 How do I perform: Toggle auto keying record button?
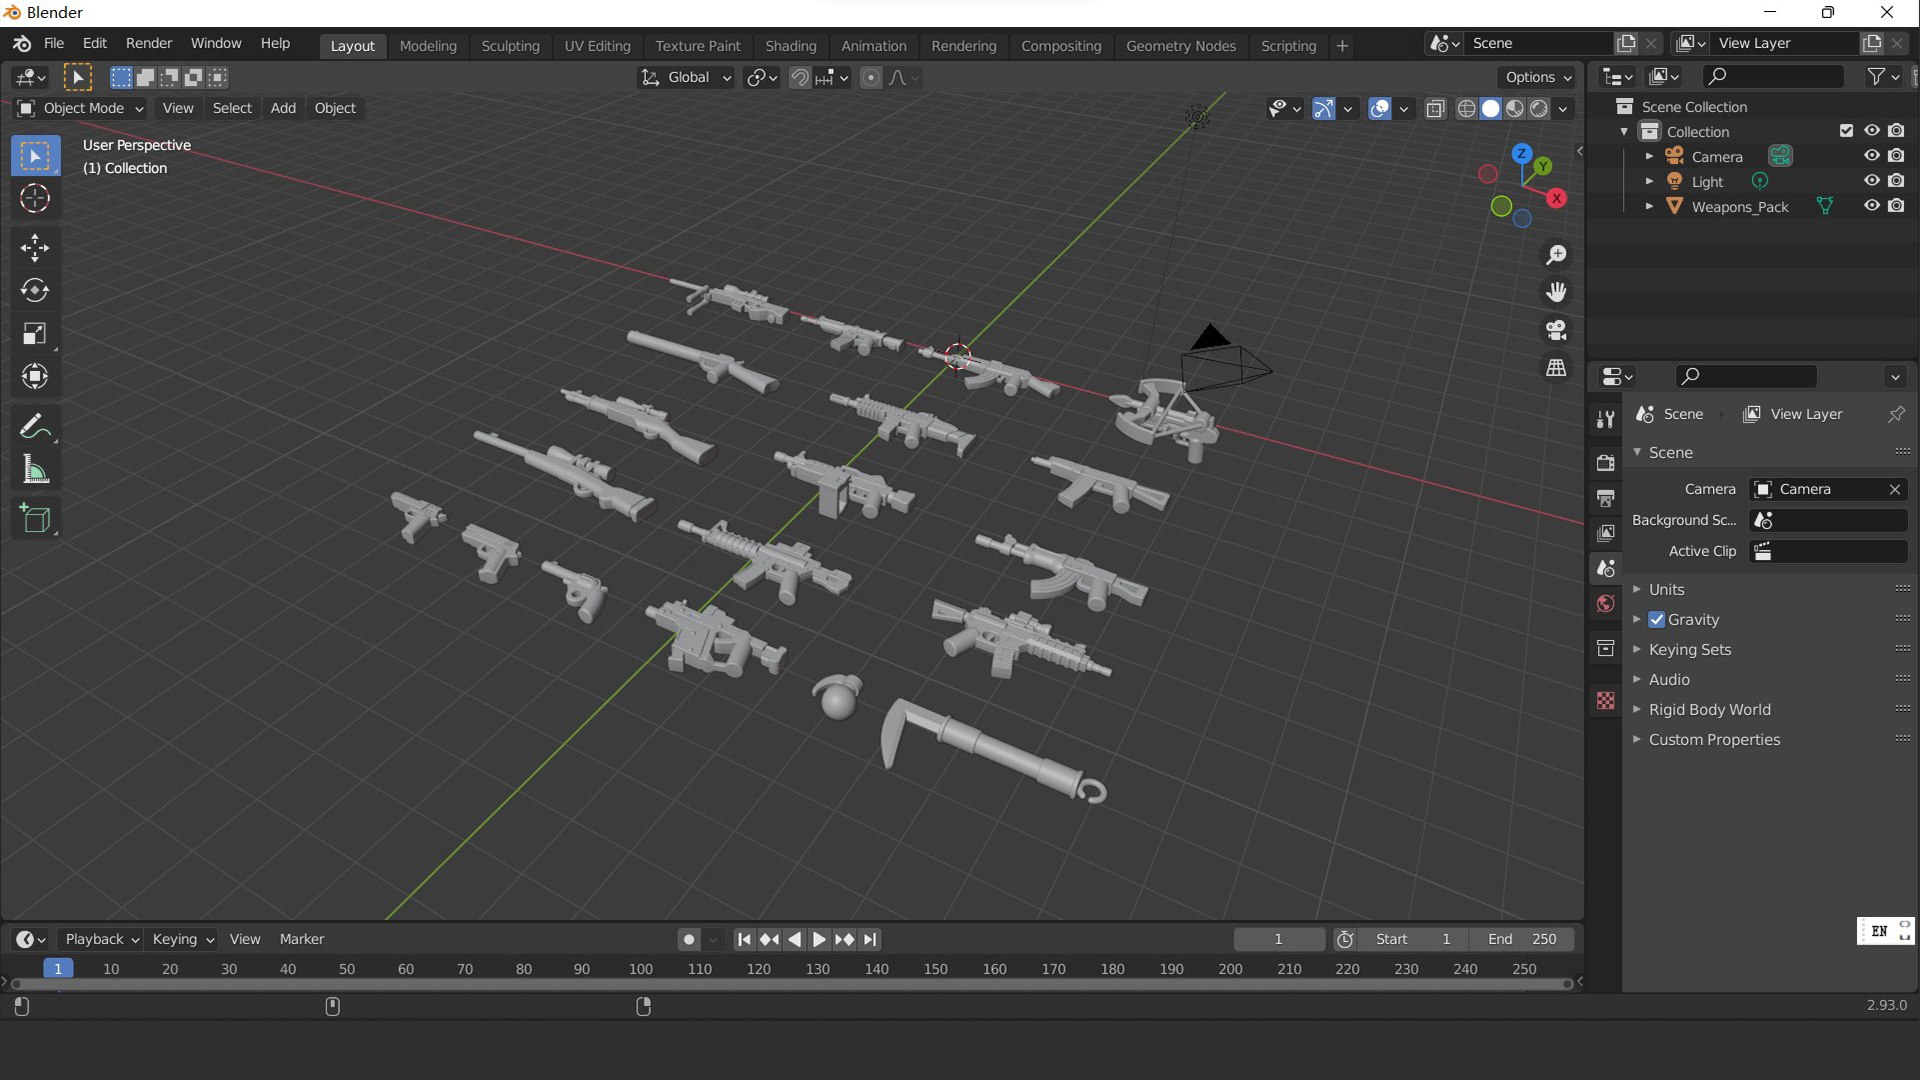click(x=688, y=939)
